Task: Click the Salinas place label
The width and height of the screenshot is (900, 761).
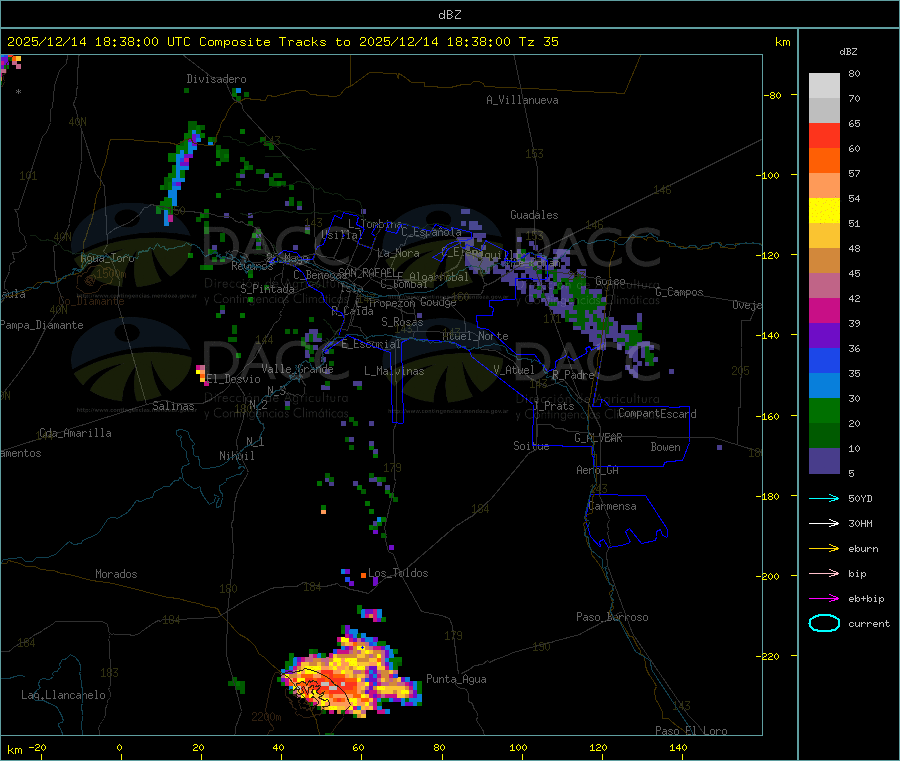Action: click(173, 406)
